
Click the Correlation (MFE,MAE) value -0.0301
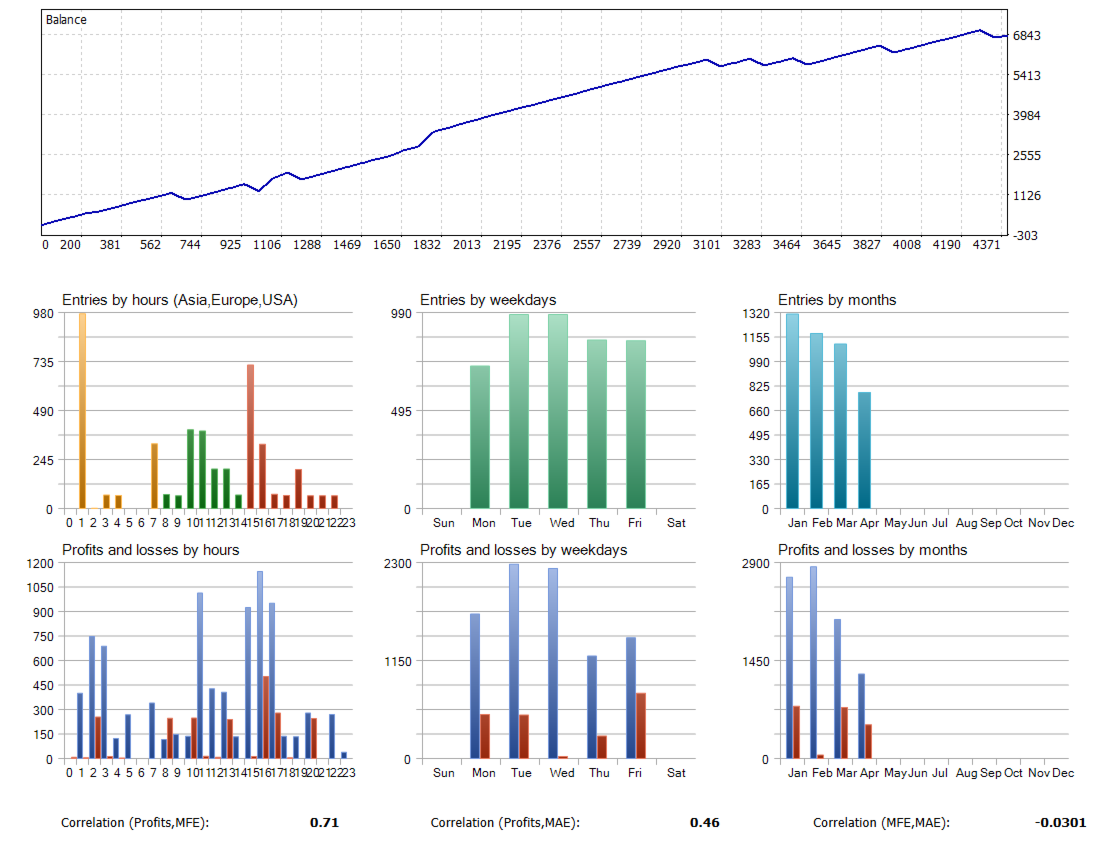click(x=1060, y=822)
